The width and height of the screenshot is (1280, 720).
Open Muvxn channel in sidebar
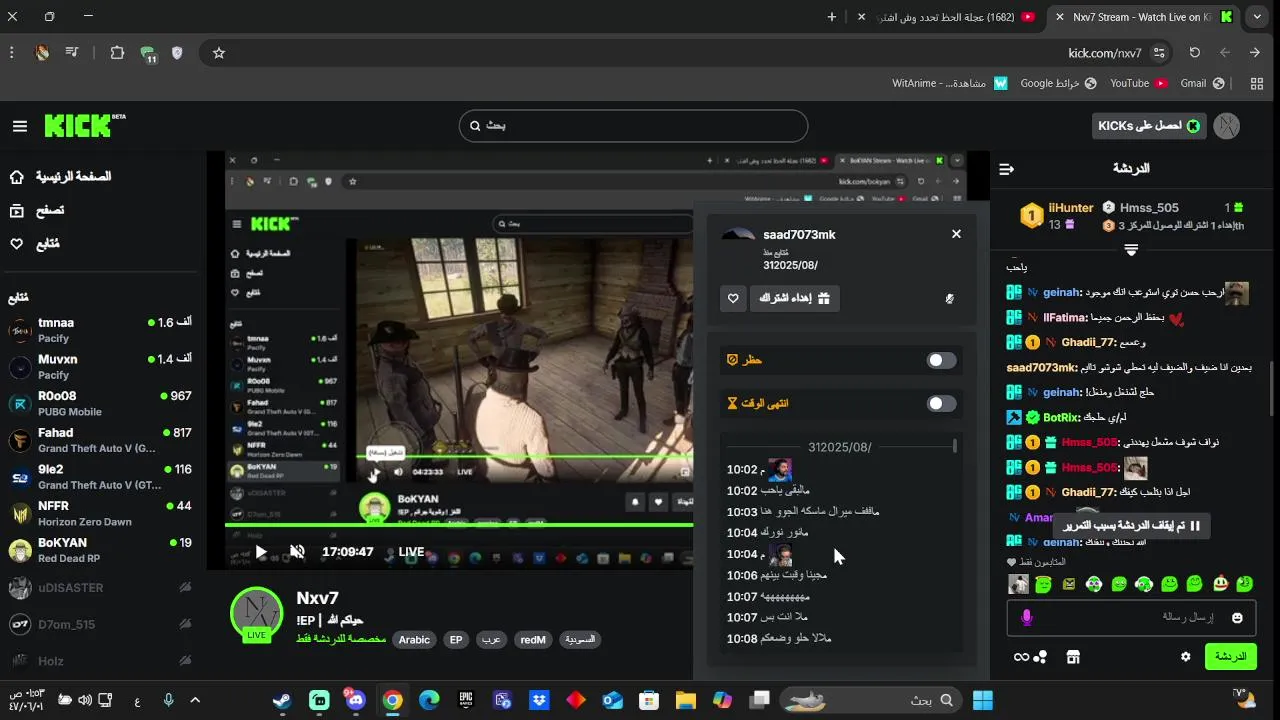tap(100, 366)
